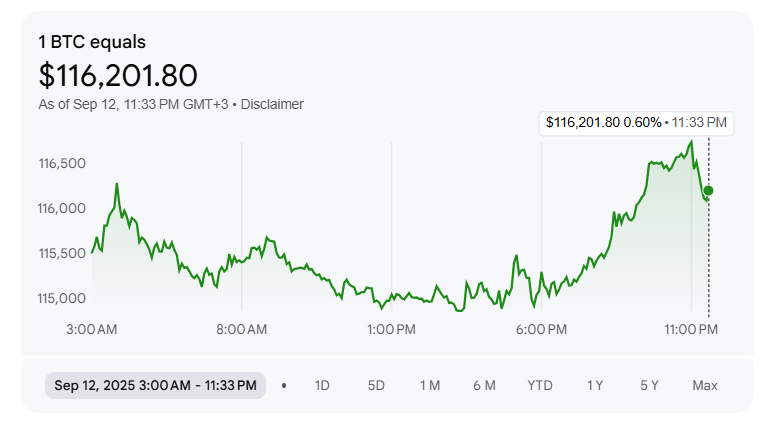Click the 3:00 AM time axis label
This screenshot has width=769, height=436.
(x=92, y=329)
